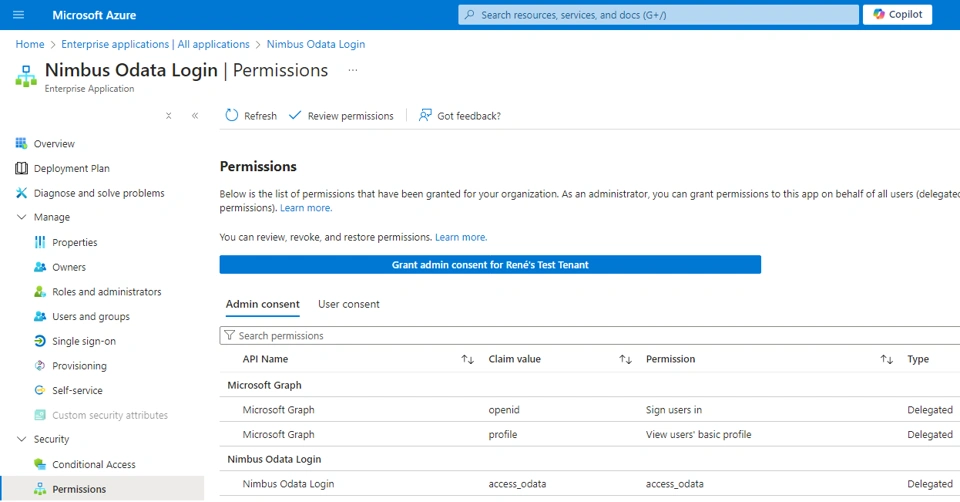The width and height of the screenshot is (960, 502).
Task: Click View users' basic profile permission
Action: click(x=699, y=435)
